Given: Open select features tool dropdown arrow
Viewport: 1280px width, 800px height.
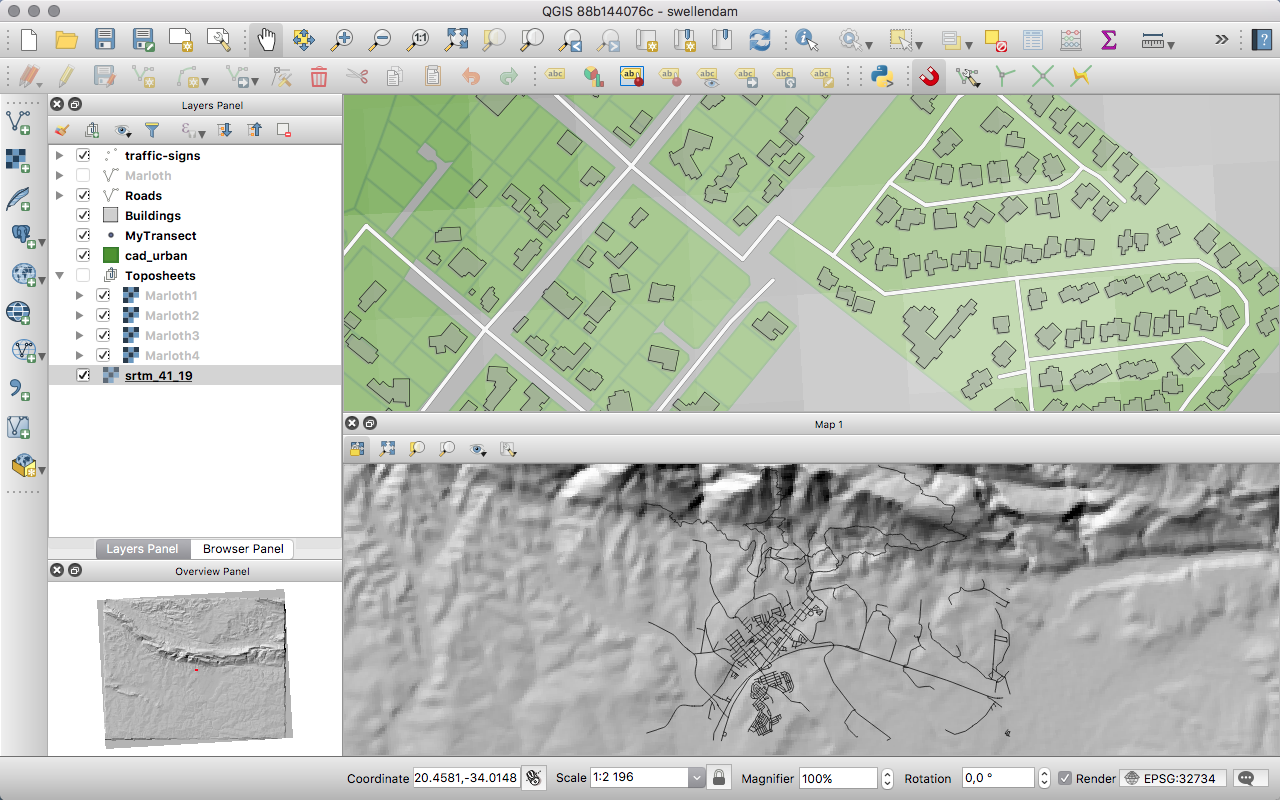Looking at the screenshot, I should tap(920, 45).
